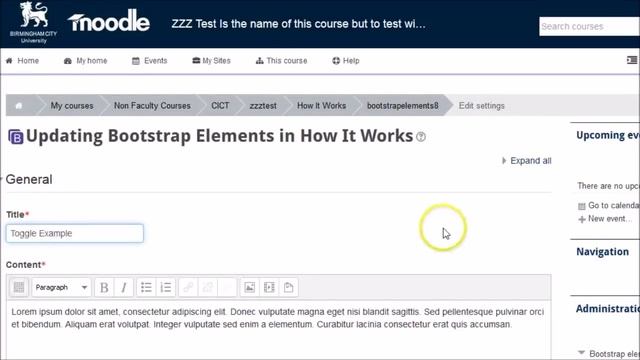The height and width of the screenshot is (360, 640).
Task: Click the unlink icon
Action: click(x=208, y=287)
